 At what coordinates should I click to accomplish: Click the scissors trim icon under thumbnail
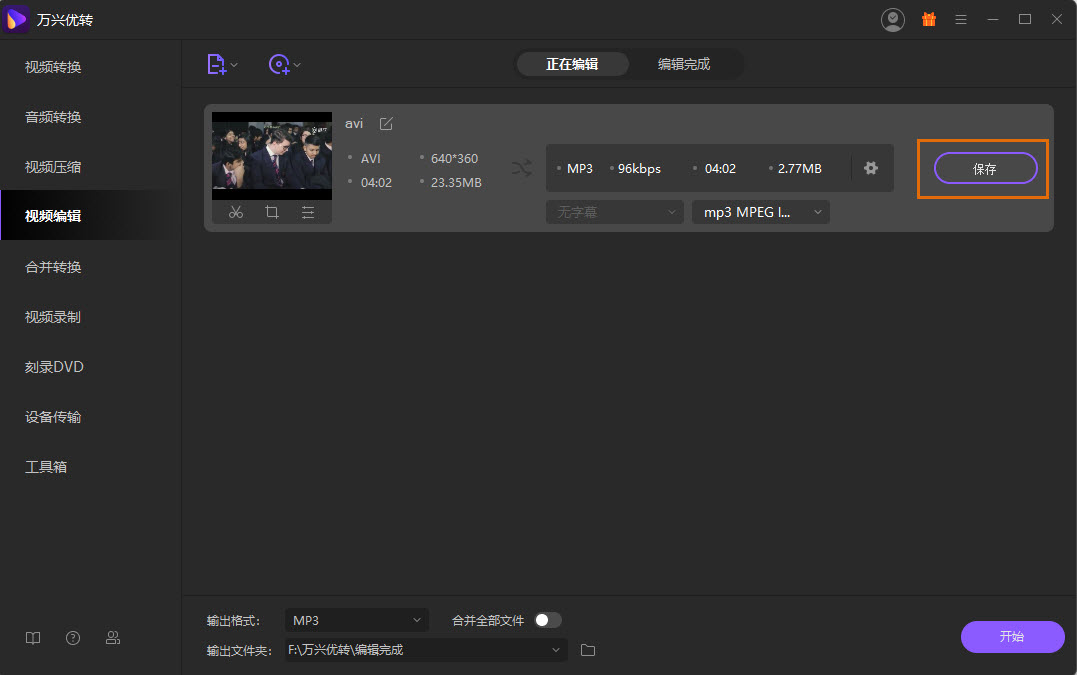click(236, 212)
